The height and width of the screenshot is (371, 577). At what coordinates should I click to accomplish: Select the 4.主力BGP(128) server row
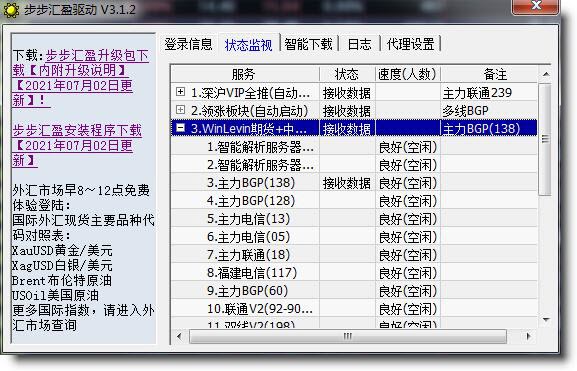click(354, 201)
